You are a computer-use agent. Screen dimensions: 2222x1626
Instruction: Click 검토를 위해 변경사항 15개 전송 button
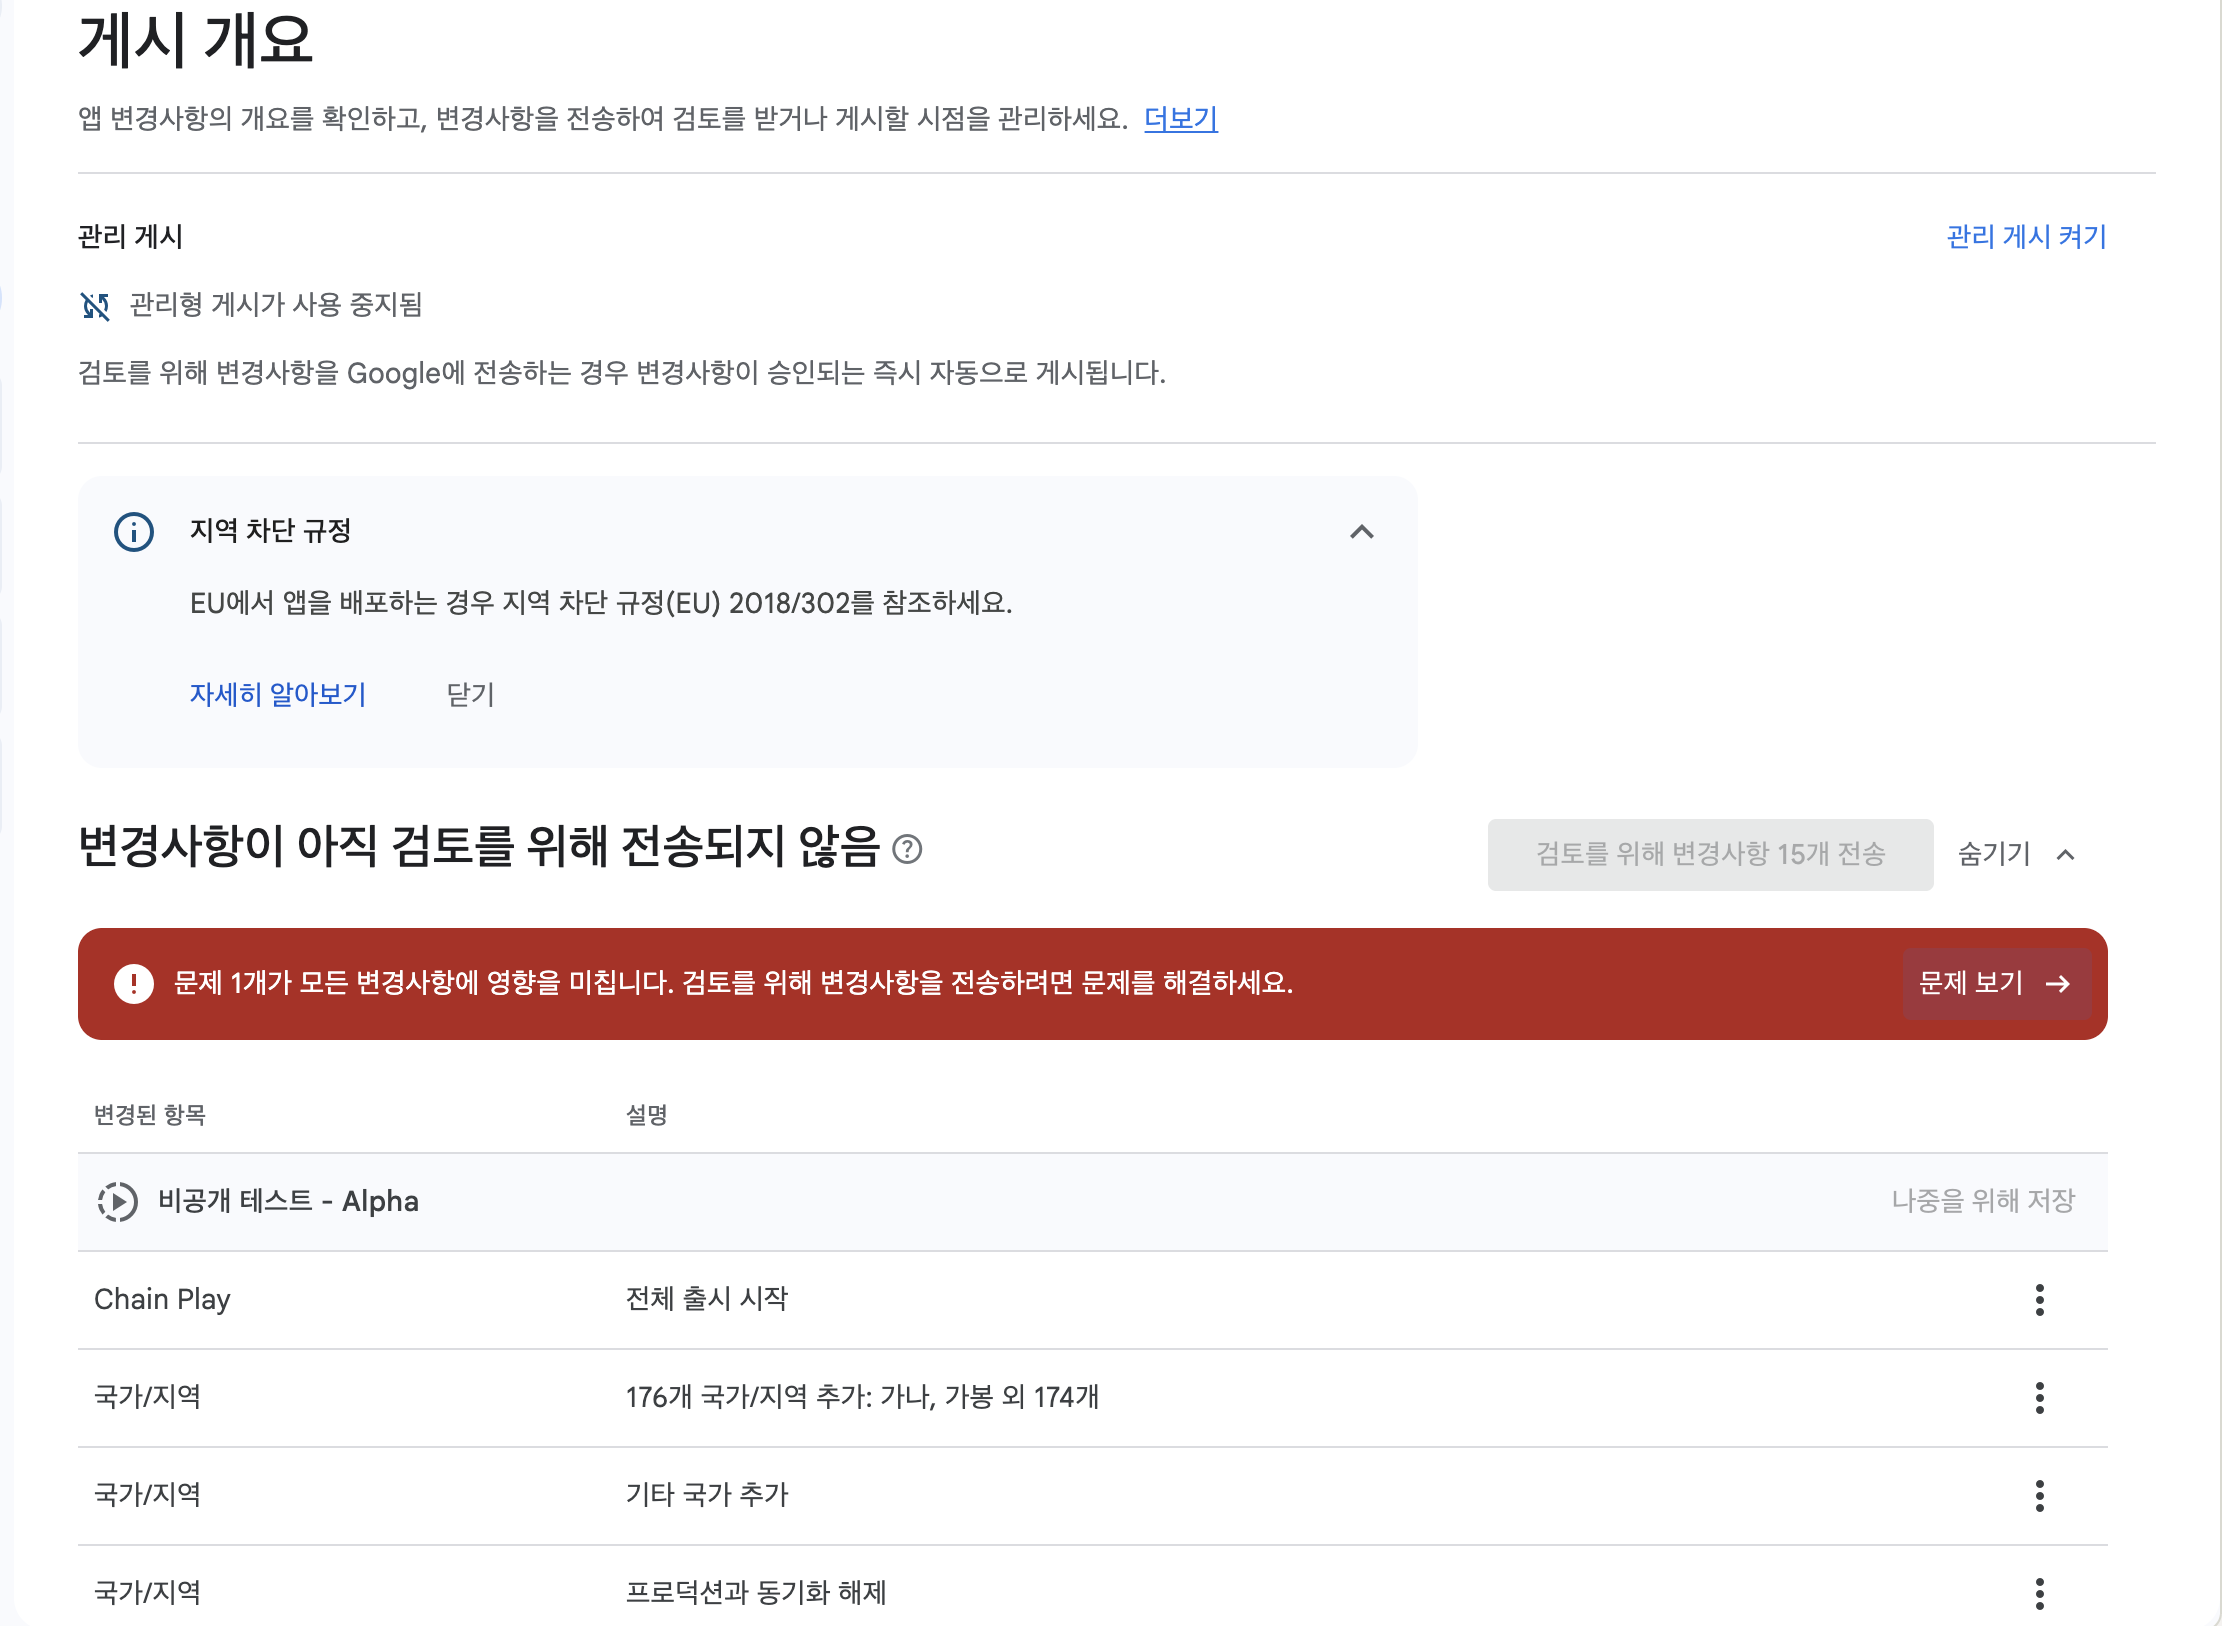coord(1710,854)
